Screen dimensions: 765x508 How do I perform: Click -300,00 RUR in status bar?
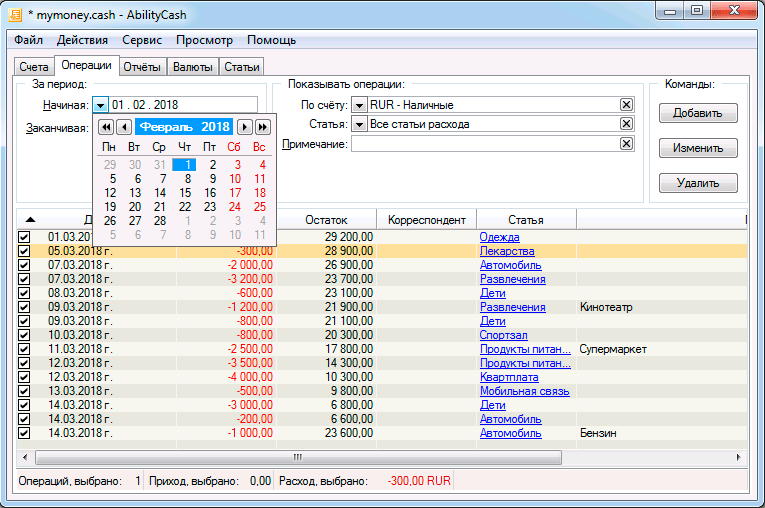point(419,481)
